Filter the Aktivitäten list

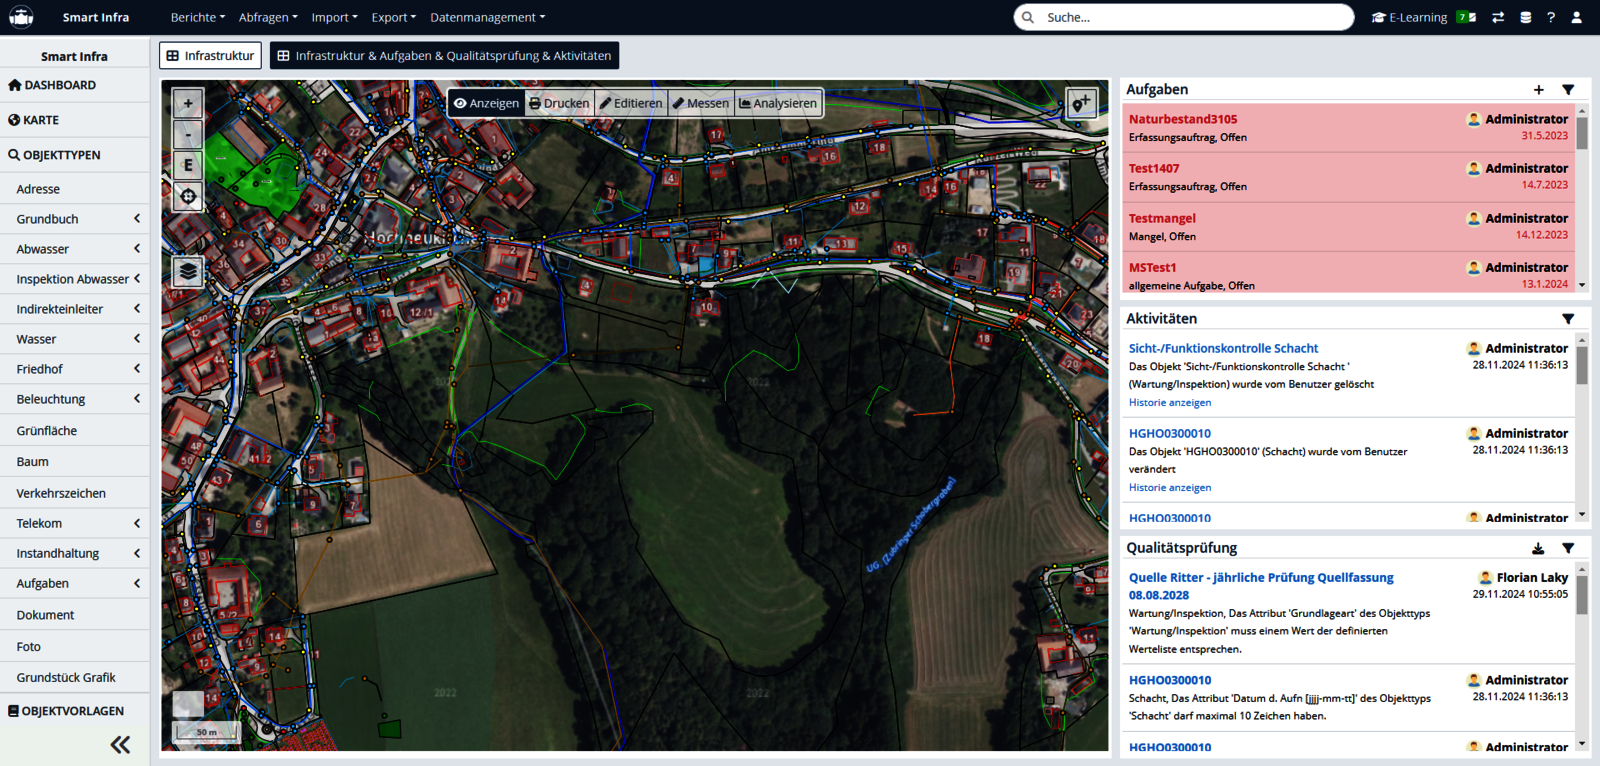[x=1568, y=319]
